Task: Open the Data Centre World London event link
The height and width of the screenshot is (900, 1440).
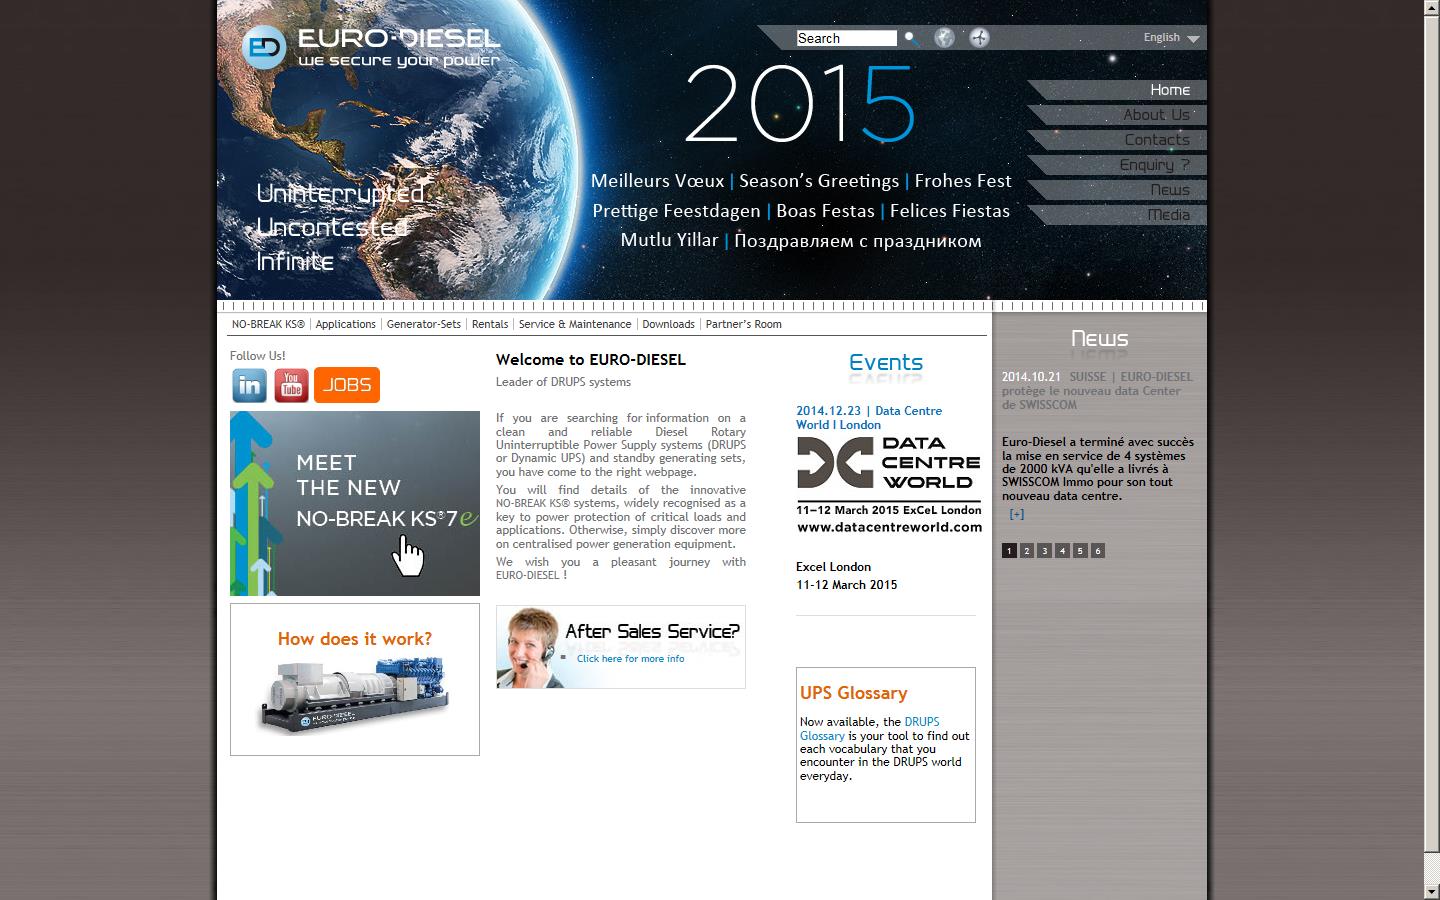Action: pos(869,418)
